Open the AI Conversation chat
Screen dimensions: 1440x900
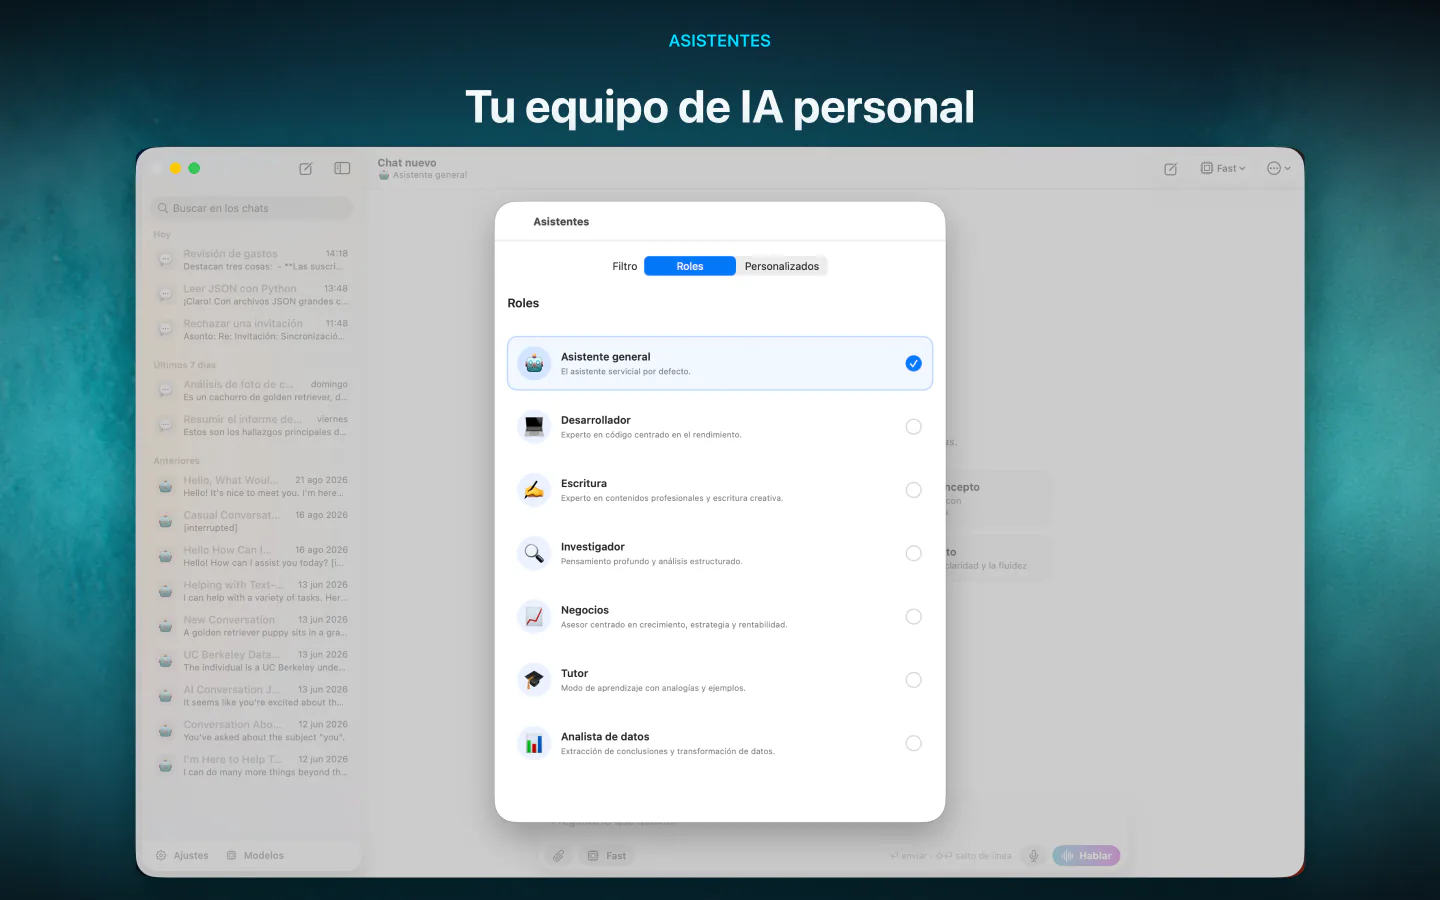pyautogui.click(x=252, y=696)
